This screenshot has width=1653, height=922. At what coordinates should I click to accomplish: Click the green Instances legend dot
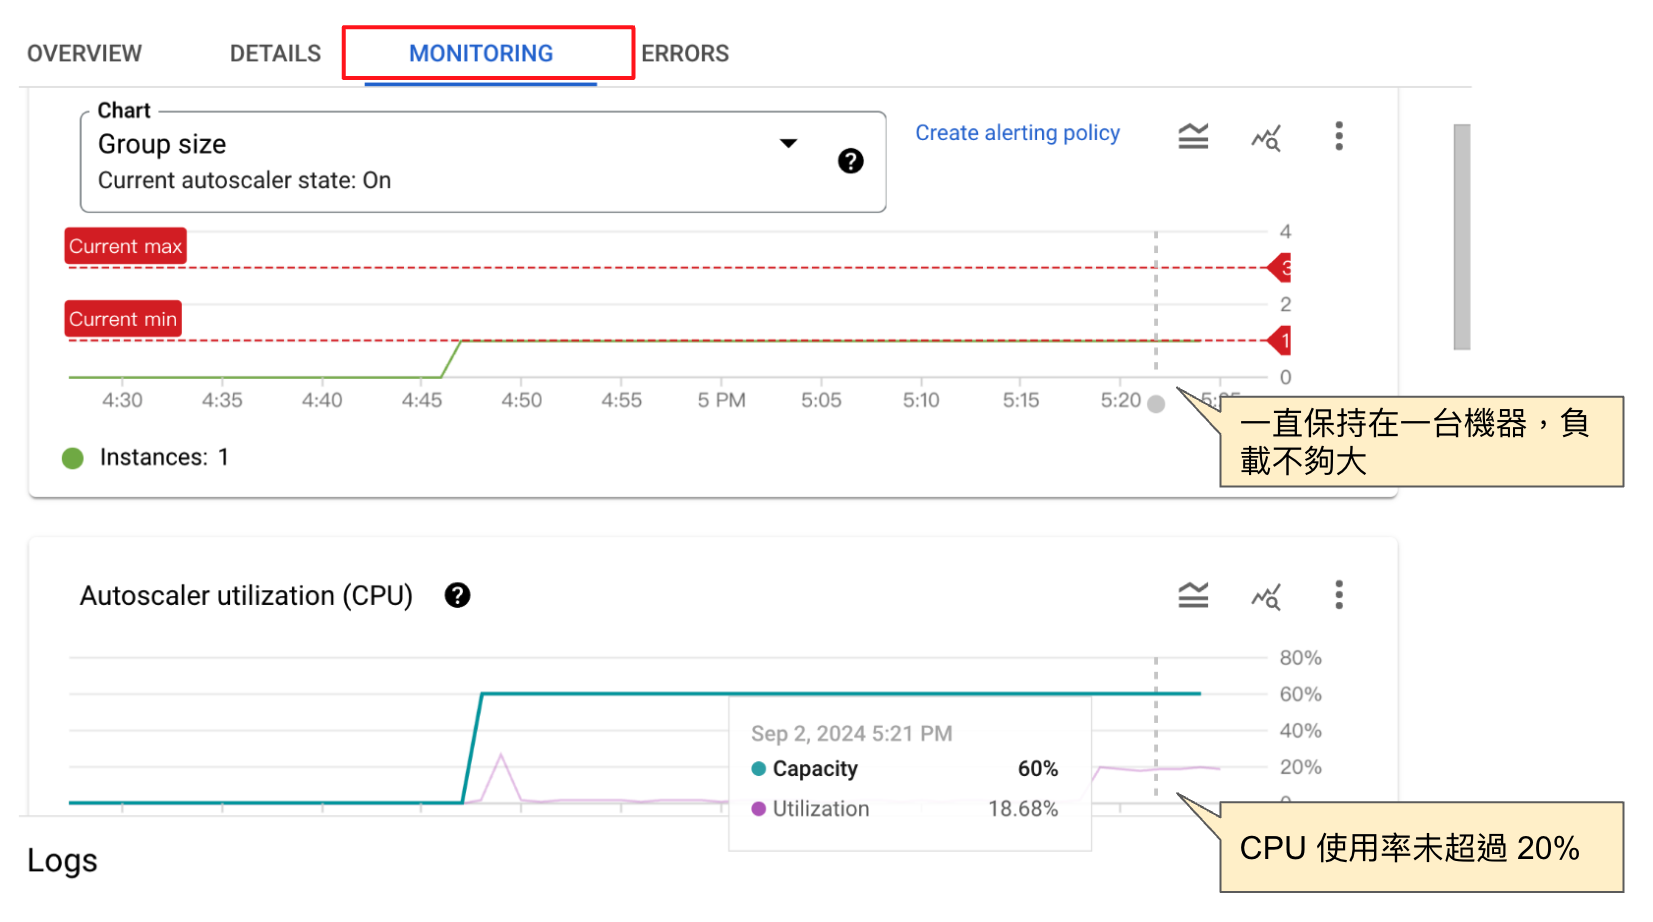coord(73,458)
